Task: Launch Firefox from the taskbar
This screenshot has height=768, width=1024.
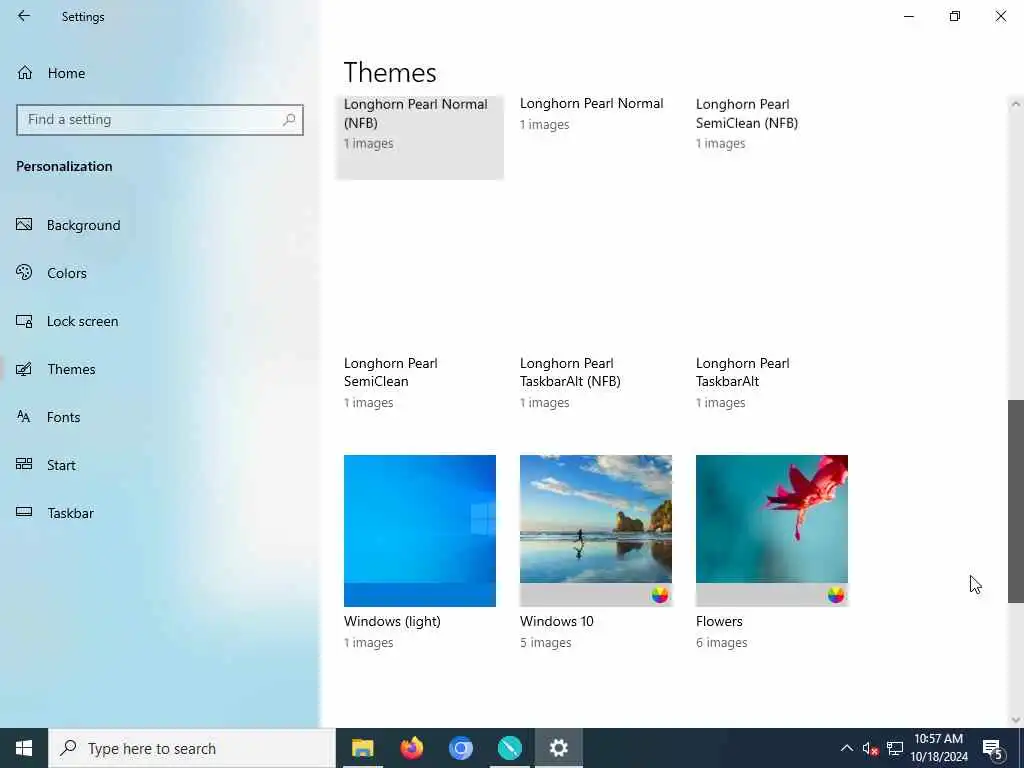Action: coord(411,748)
